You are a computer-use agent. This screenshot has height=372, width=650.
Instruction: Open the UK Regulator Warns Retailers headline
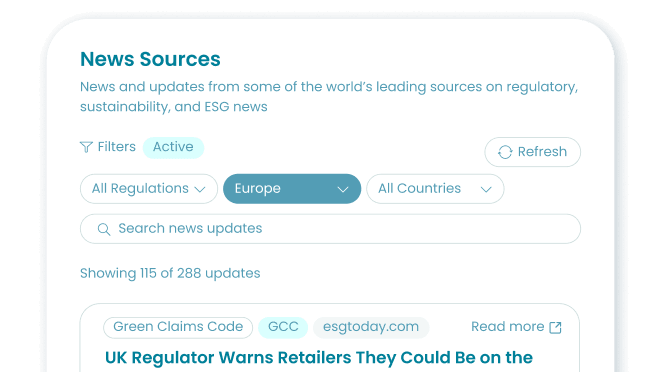[319, 358]
